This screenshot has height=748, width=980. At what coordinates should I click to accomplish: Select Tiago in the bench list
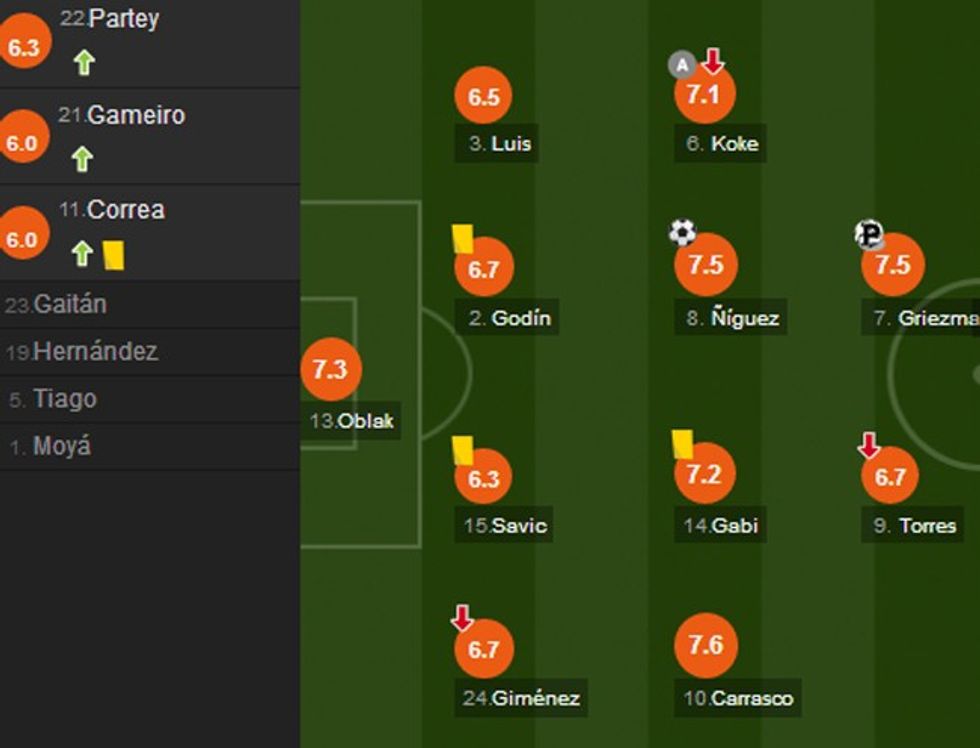point(65,399)
